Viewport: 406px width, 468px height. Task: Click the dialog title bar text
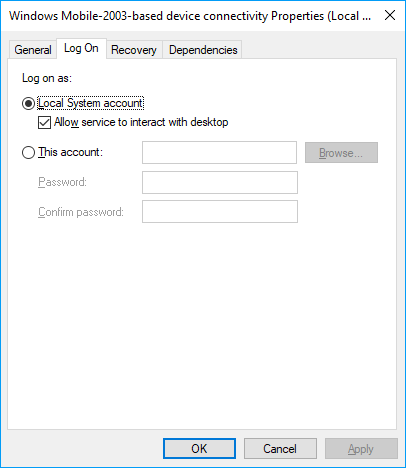pyautogui.click(x=190, y=16)
